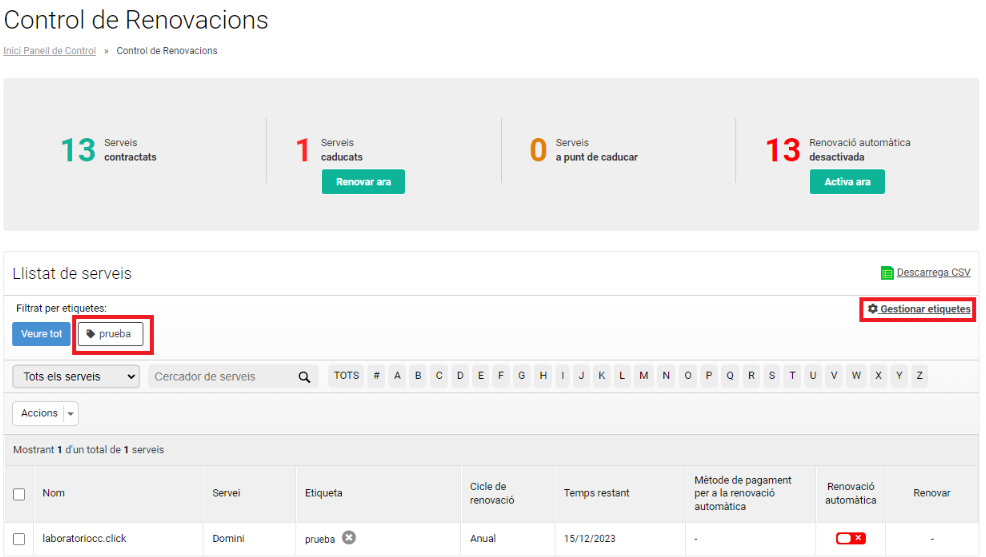The width and height of the screenshot is (986, 557).
Task: Remove the prueba tag with the x icon
Action: (349, 538)
